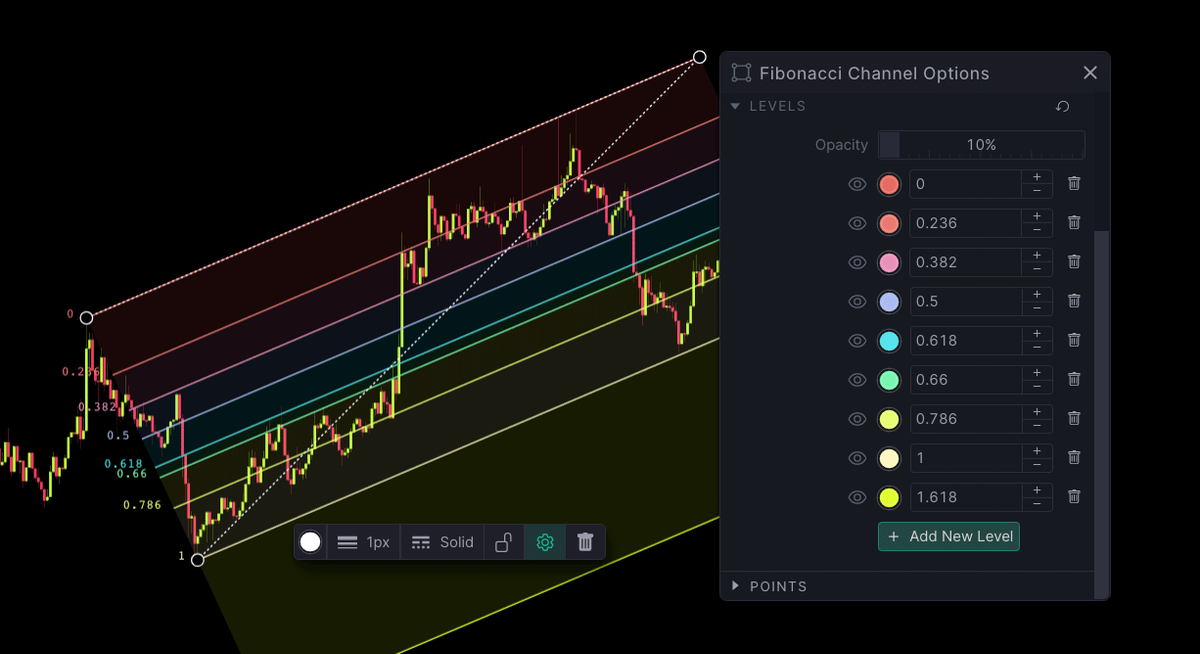1200x654 pixels.
Task: Toggle visibility of the 1.618 level
Action: pos(857,496)
